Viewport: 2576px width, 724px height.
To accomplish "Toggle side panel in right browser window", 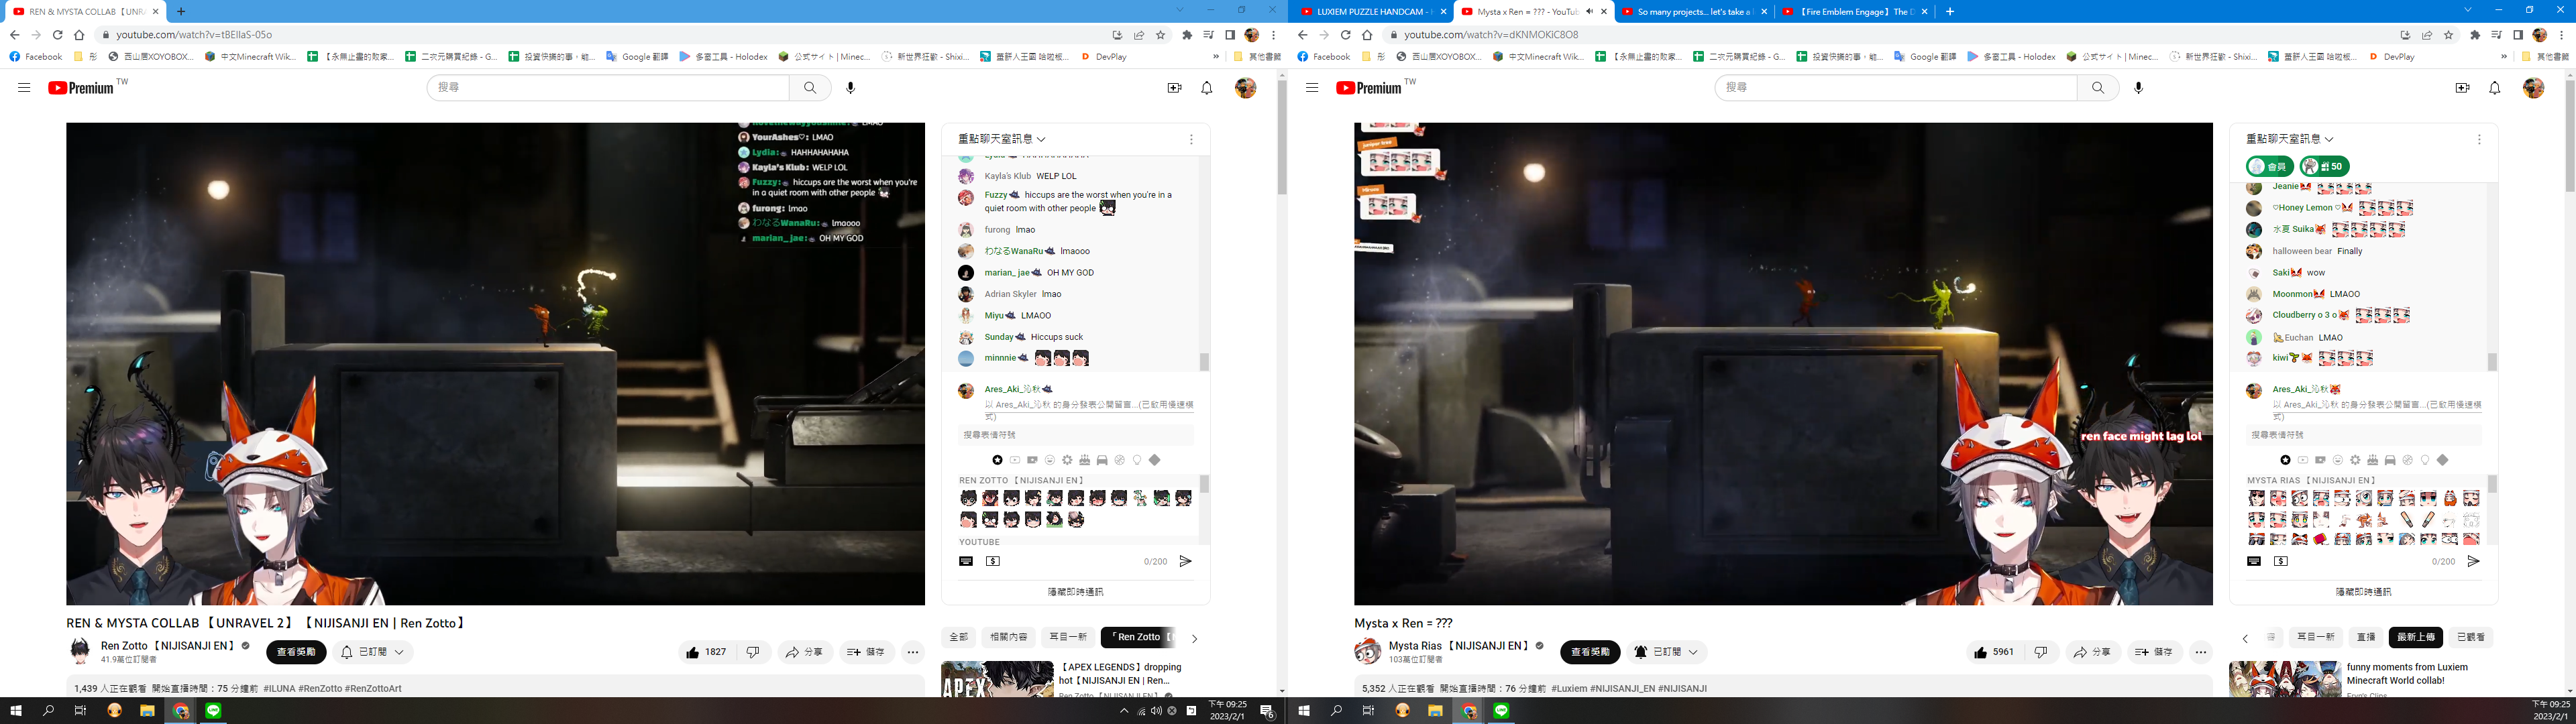I will [x=2518, y=35].
